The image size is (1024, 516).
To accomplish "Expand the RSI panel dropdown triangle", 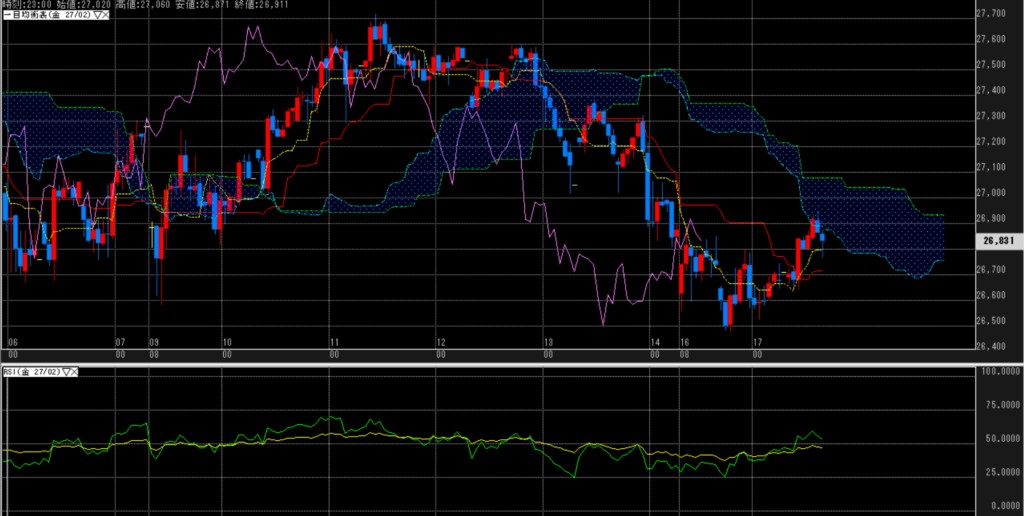I will (65, 372).
